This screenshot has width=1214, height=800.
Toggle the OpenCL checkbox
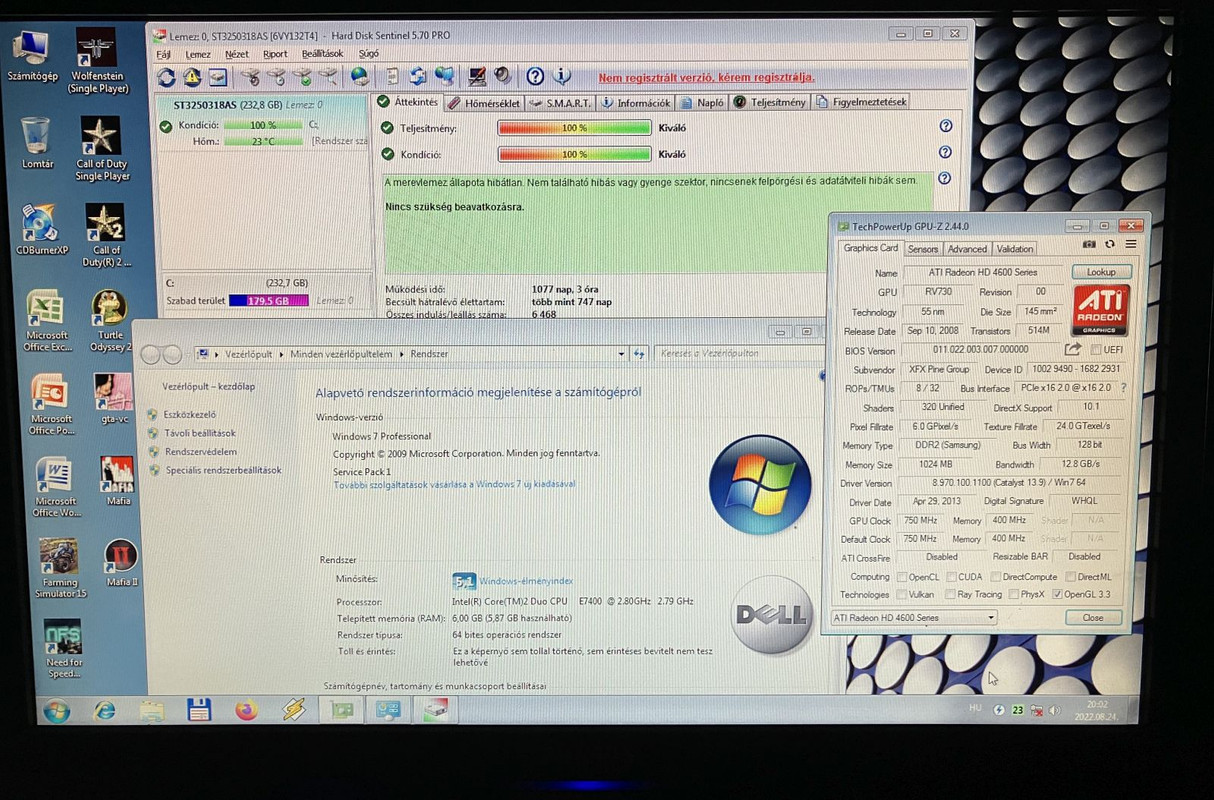(x=902, y=577)
